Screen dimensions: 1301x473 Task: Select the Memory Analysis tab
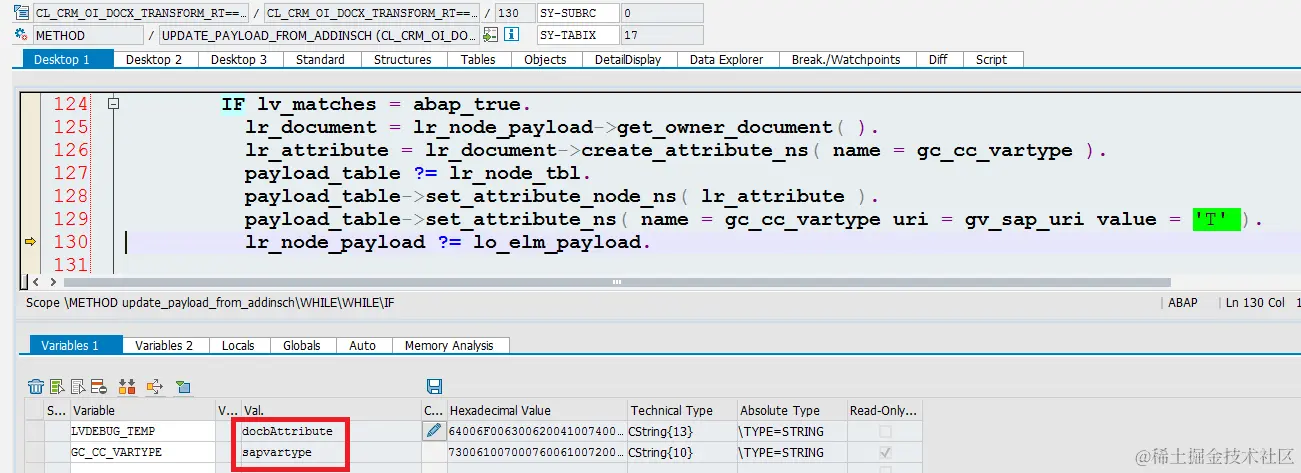click(449, 345)
